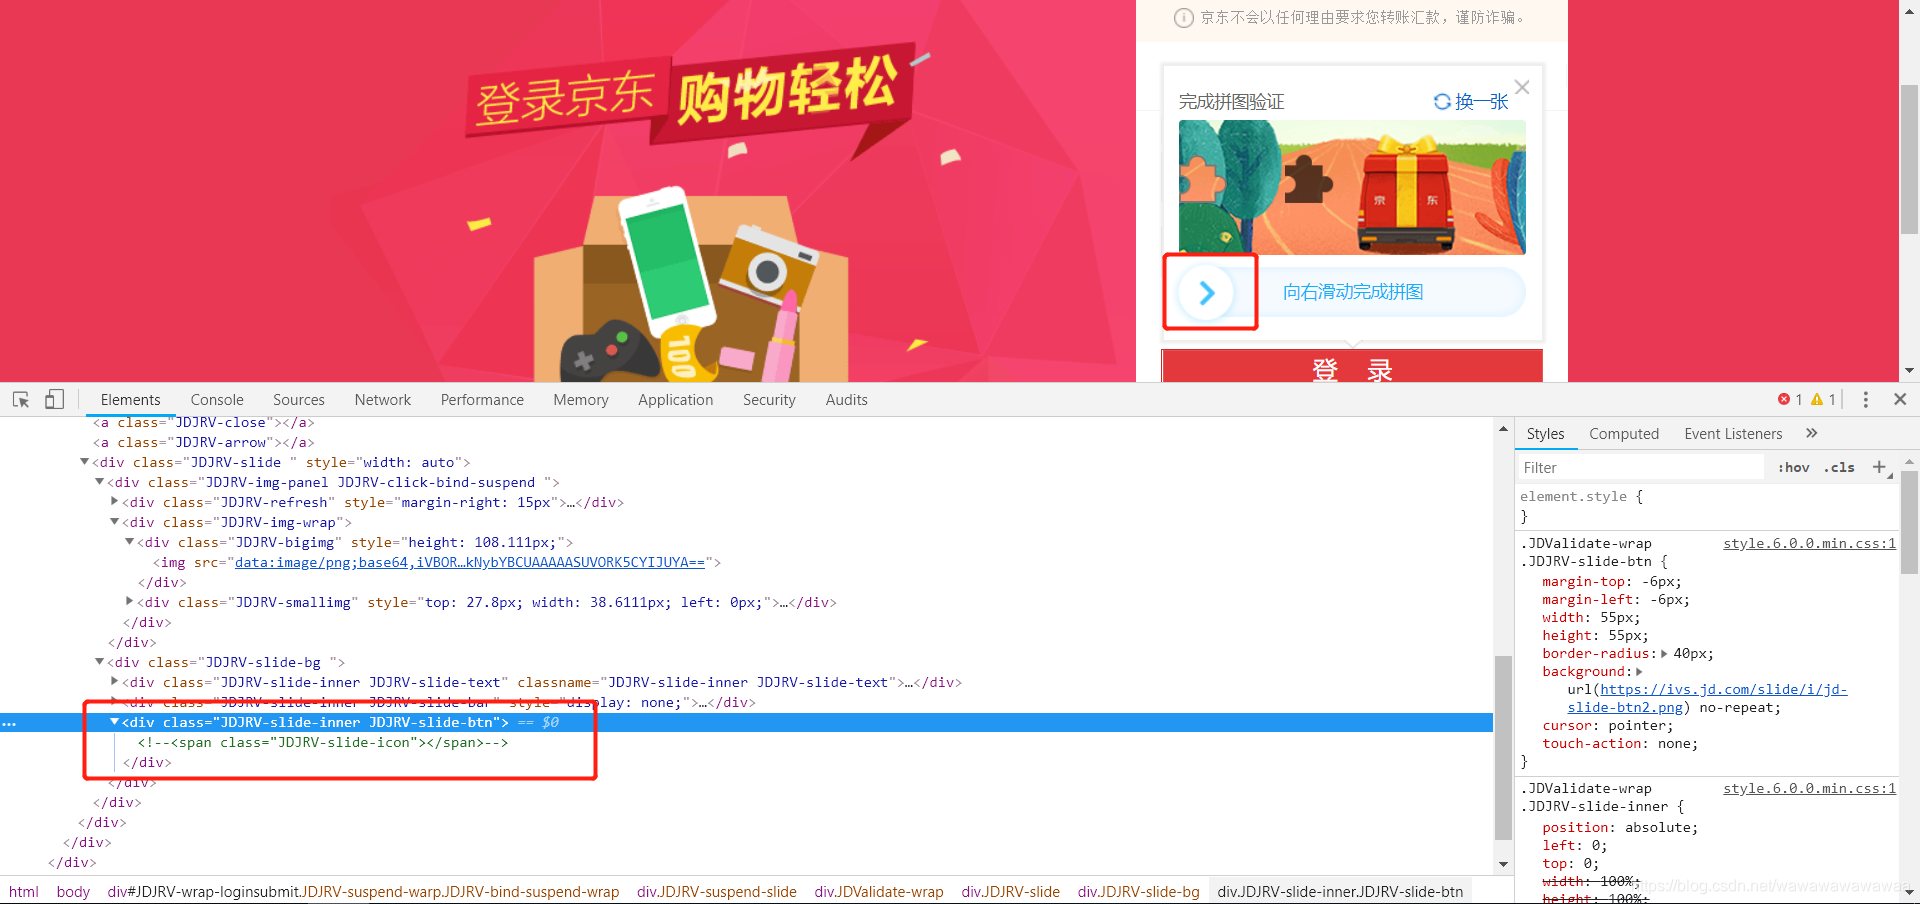Viewport: 1920px width, 904px height.
Task: Collapse the JDJRV-bigimg div node
Action: click(x=129, y=542)
